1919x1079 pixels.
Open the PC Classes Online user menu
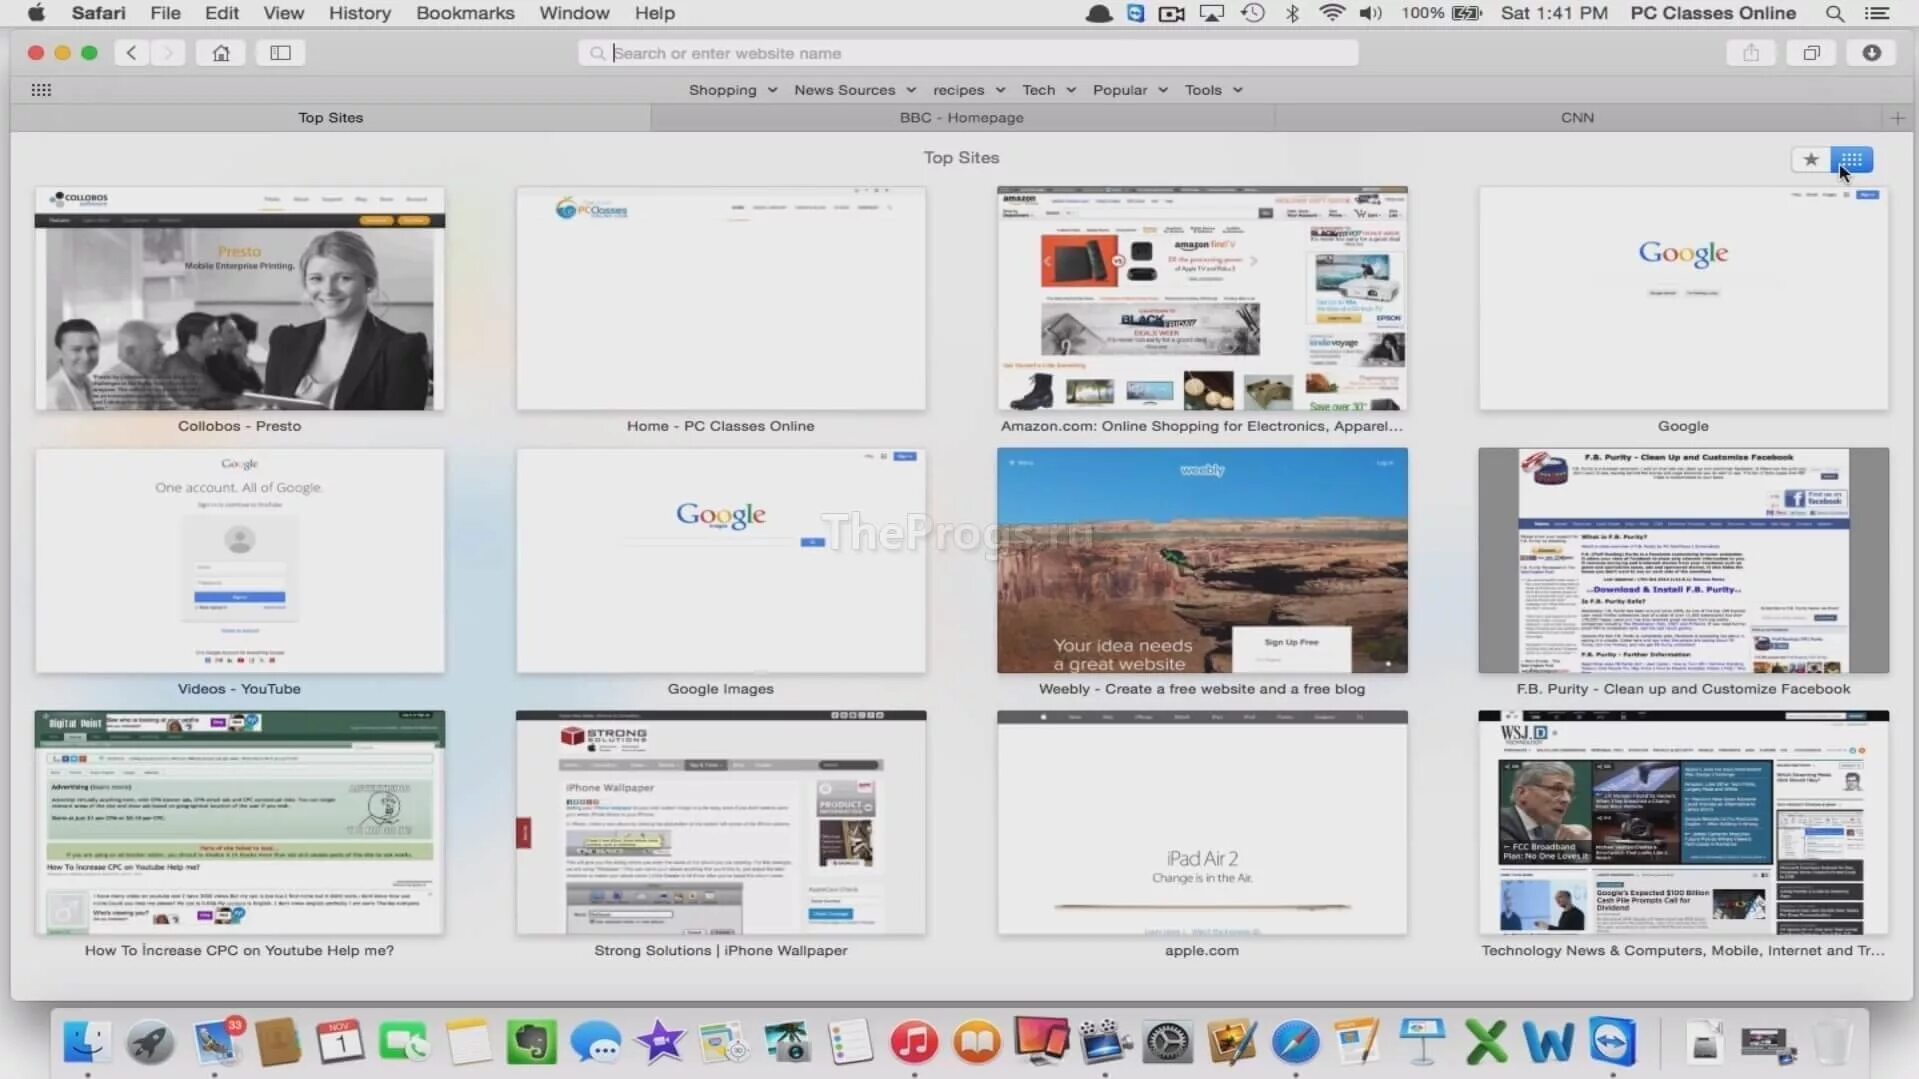point(1713,13)
